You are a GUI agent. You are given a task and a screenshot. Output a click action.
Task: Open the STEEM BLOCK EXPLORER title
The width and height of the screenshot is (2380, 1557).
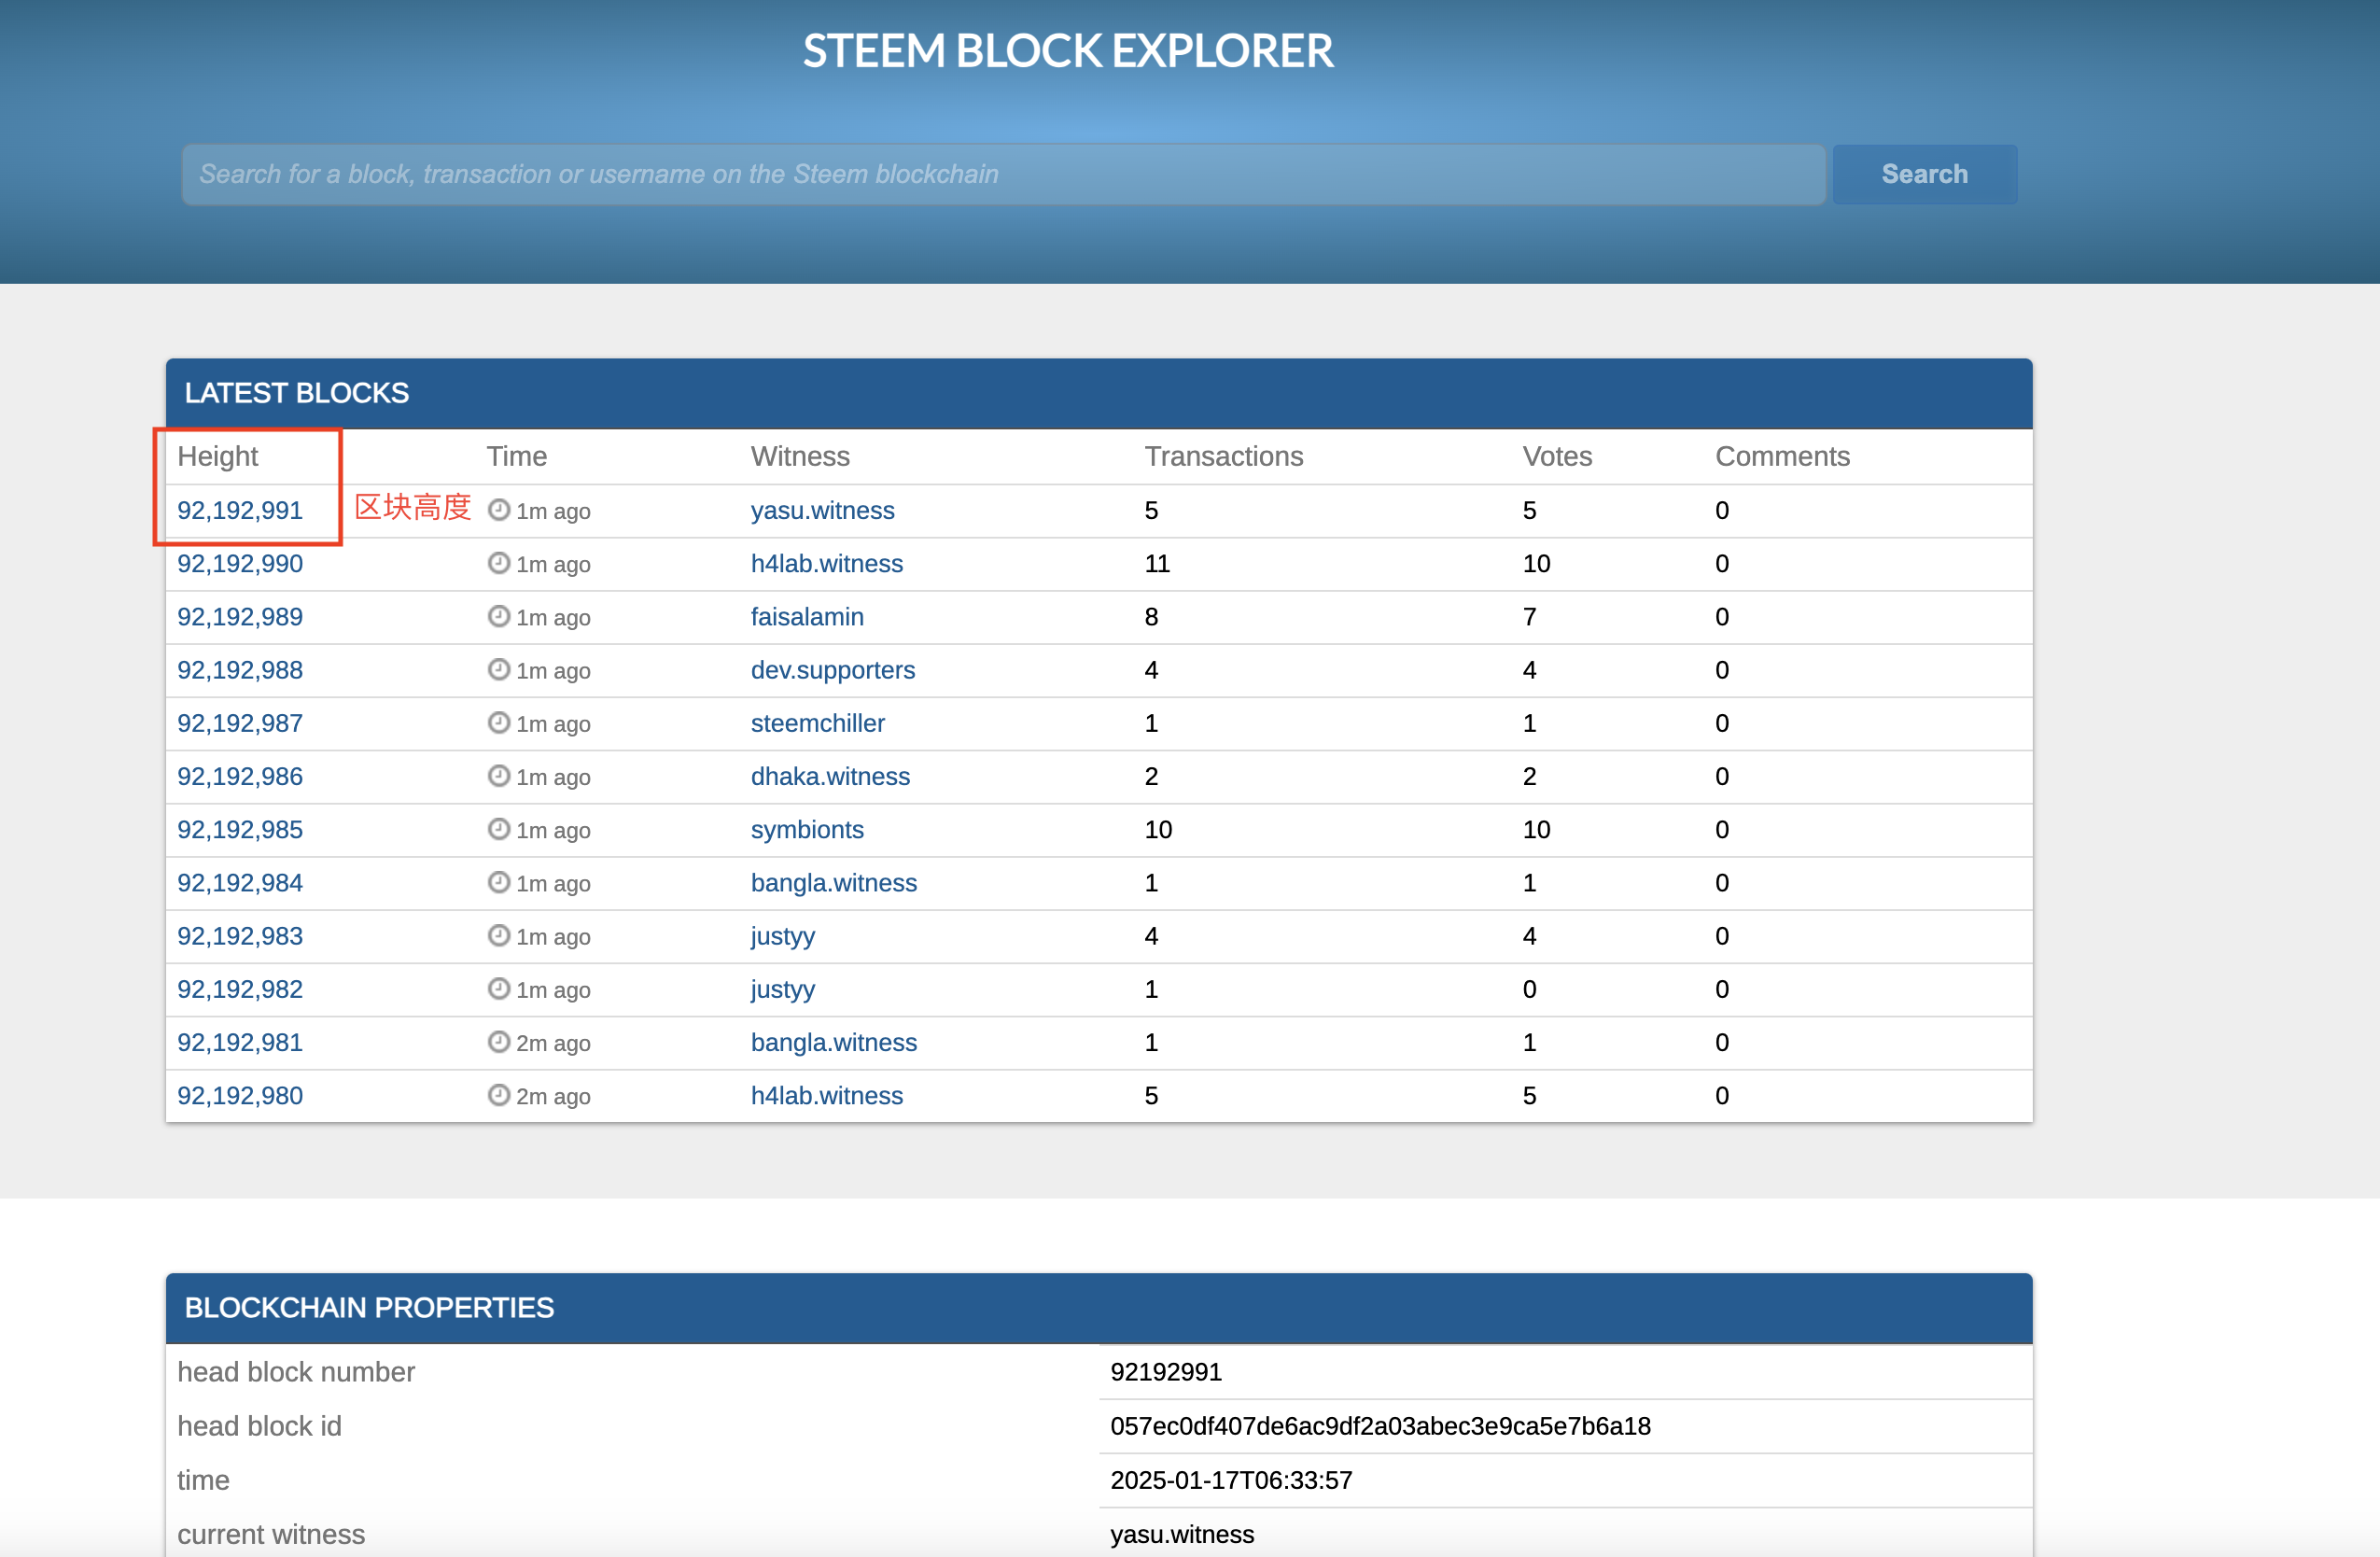click(x=1068, y=51)
